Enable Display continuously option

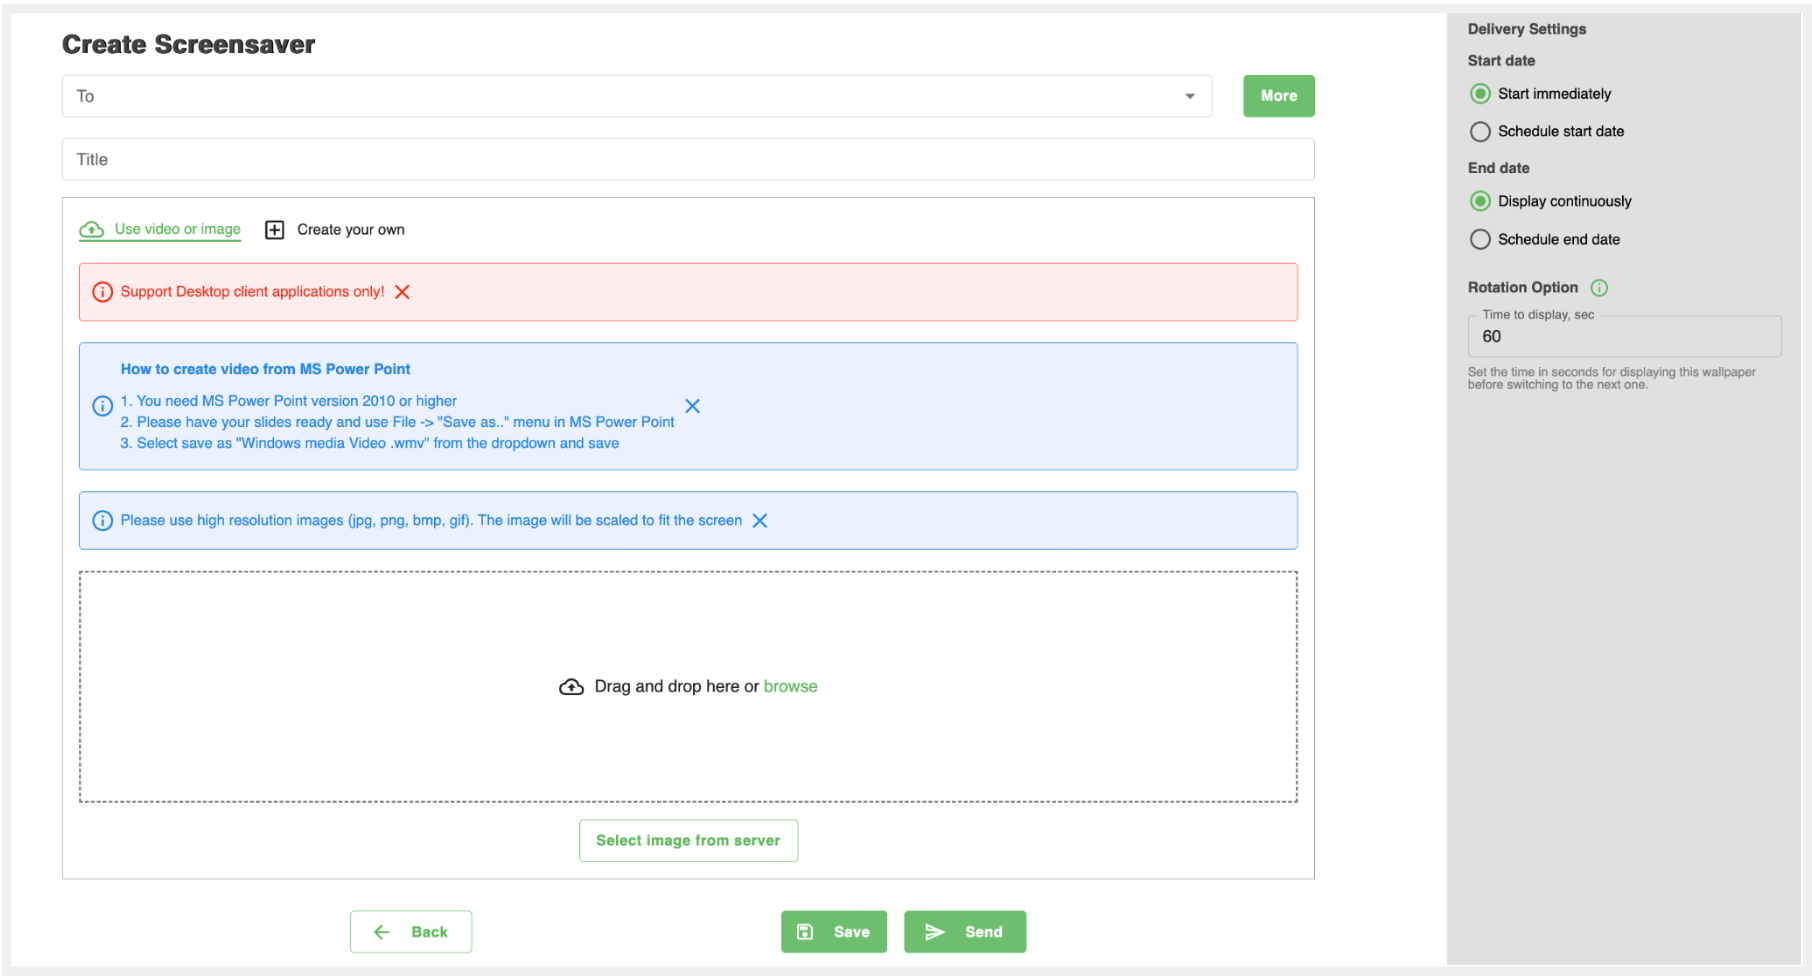coord(1480,202)
